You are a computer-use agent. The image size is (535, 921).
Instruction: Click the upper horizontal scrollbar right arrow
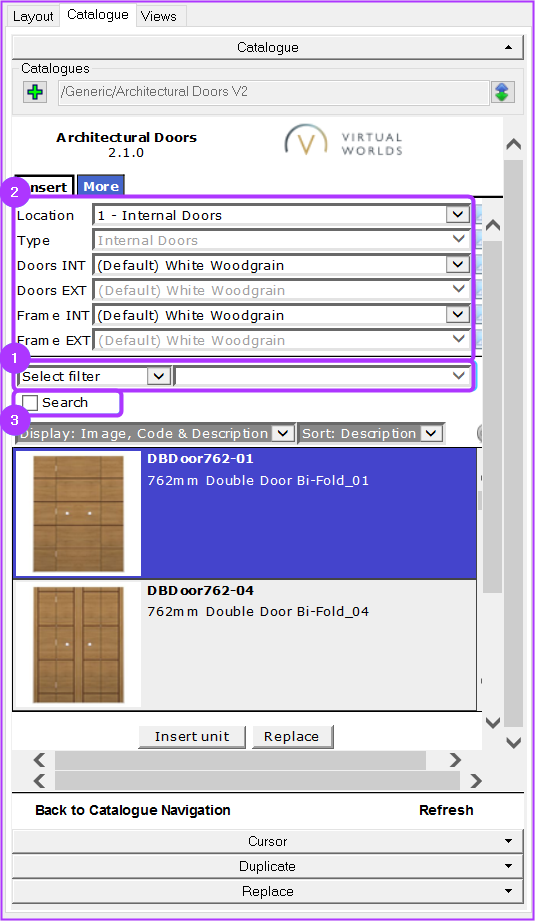[x=455, y=760]
